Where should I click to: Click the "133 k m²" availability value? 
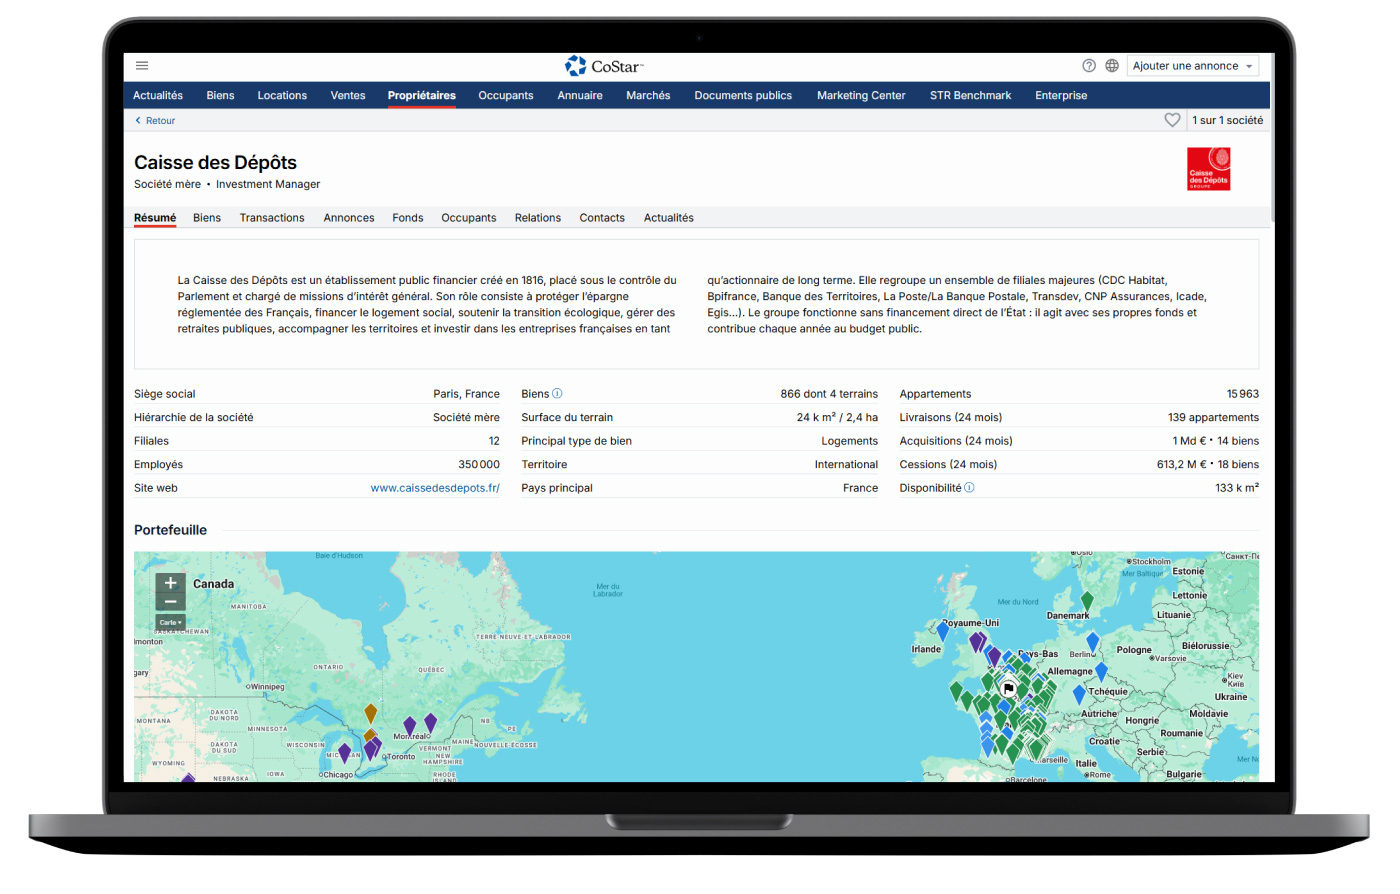1237,488
